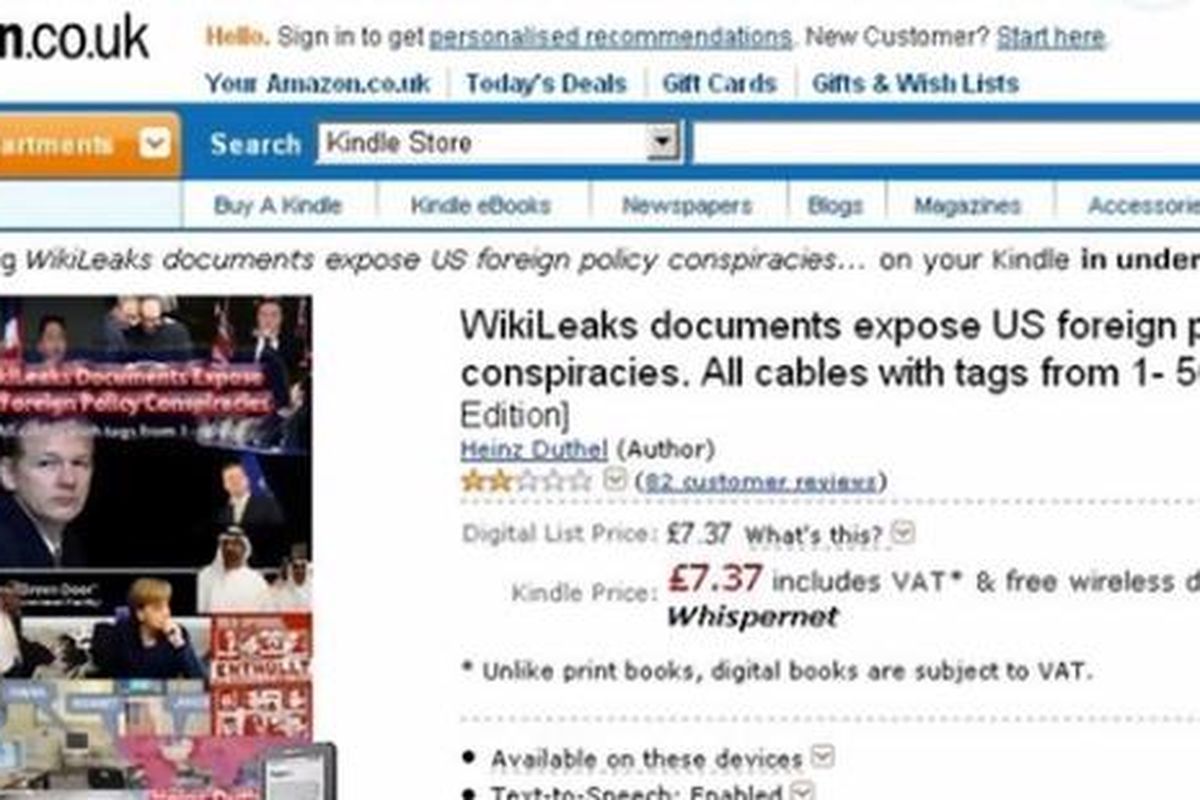This screenshot has width=1200, height=800.
Task: Open the Gift Cards menu item
Action: click(720, 83)
